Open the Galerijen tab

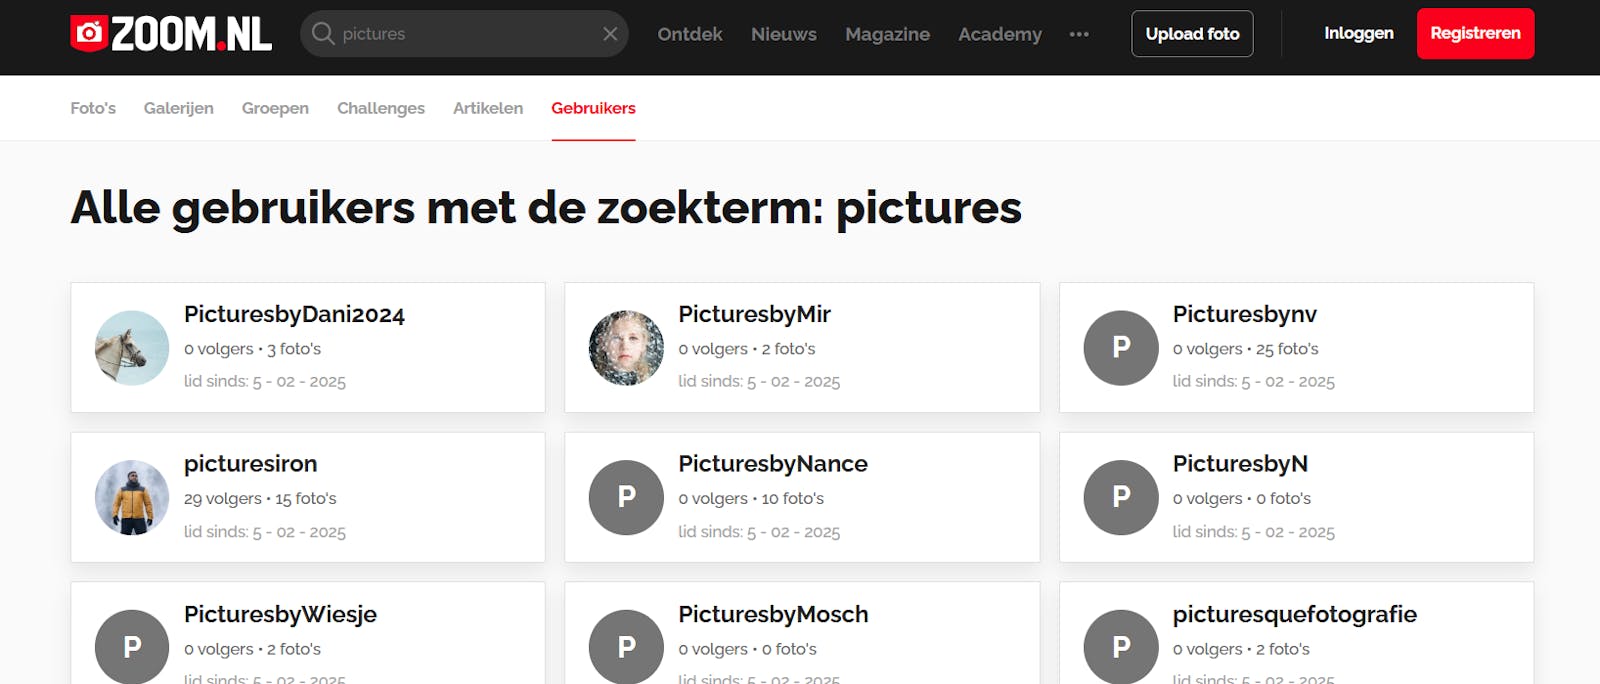coord(178,108)
